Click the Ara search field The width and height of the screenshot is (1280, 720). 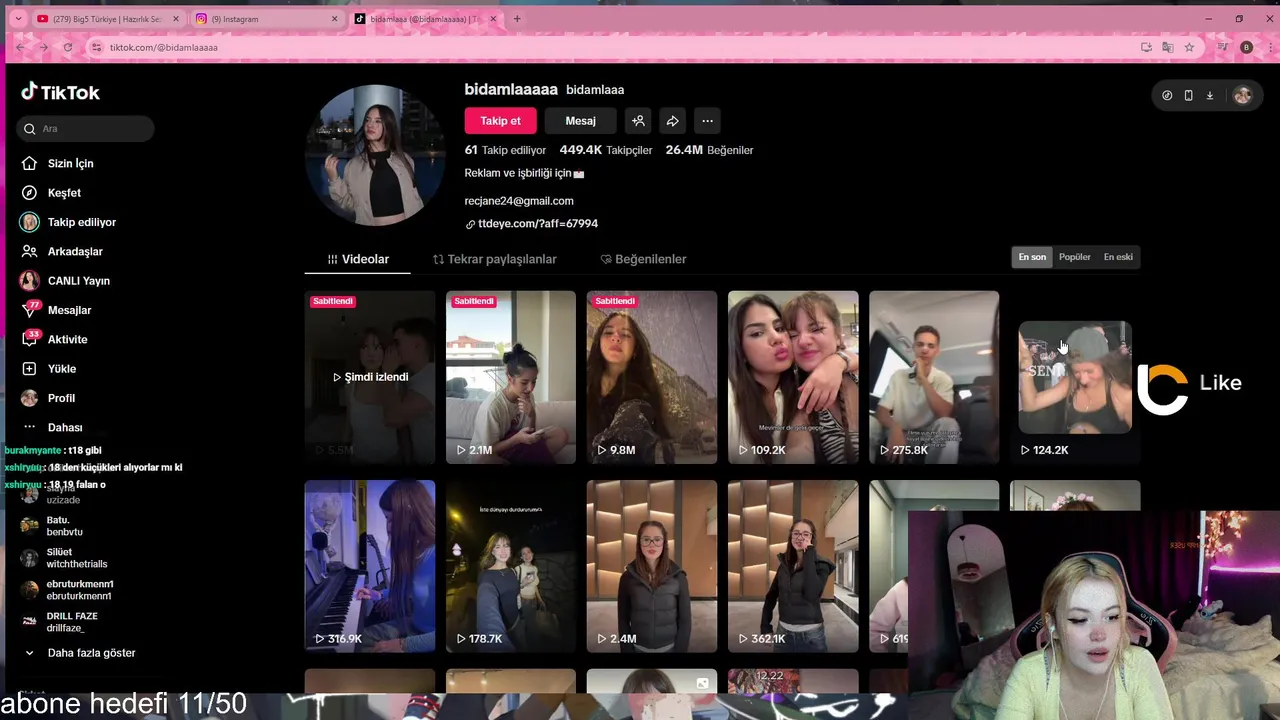(x=86, y=128)
